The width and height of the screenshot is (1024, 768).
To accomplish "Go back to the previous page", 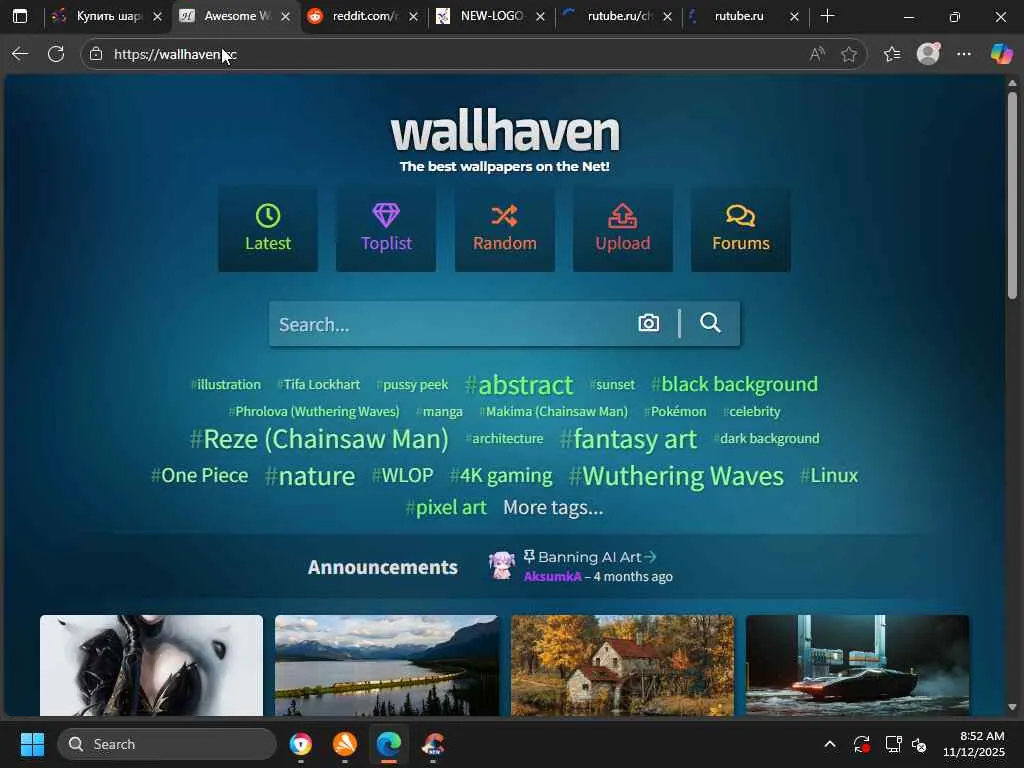I will click(x=20, y=54).
